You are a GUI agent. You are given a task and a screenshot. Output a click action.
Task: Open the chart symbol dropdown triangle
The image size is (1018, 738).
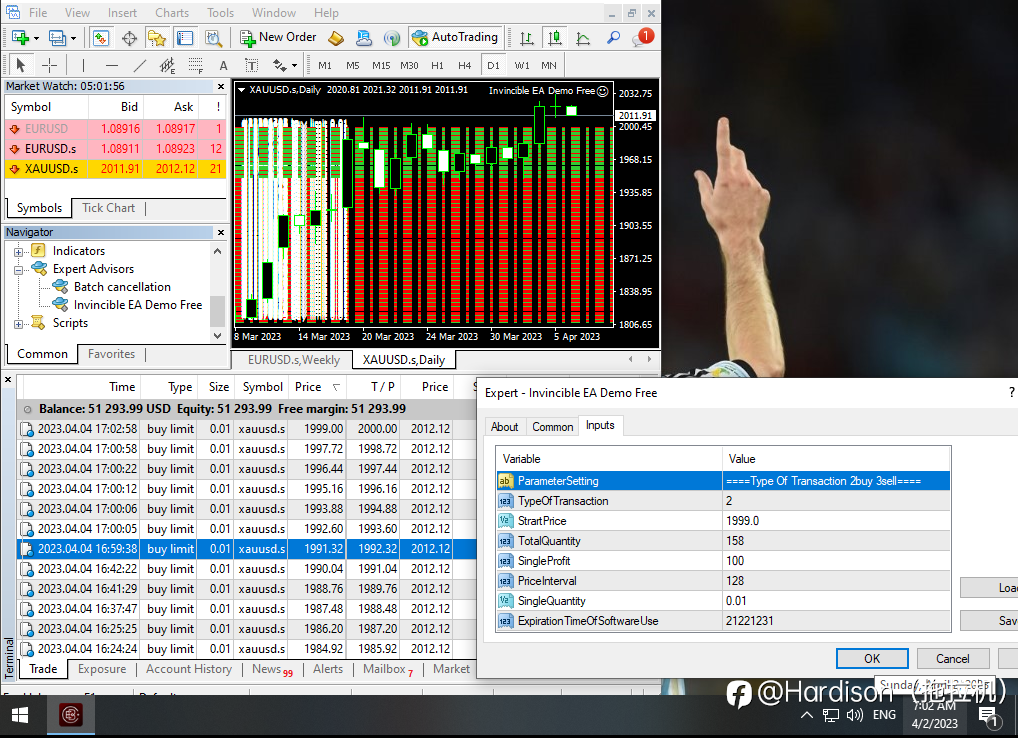pos(241,90)
